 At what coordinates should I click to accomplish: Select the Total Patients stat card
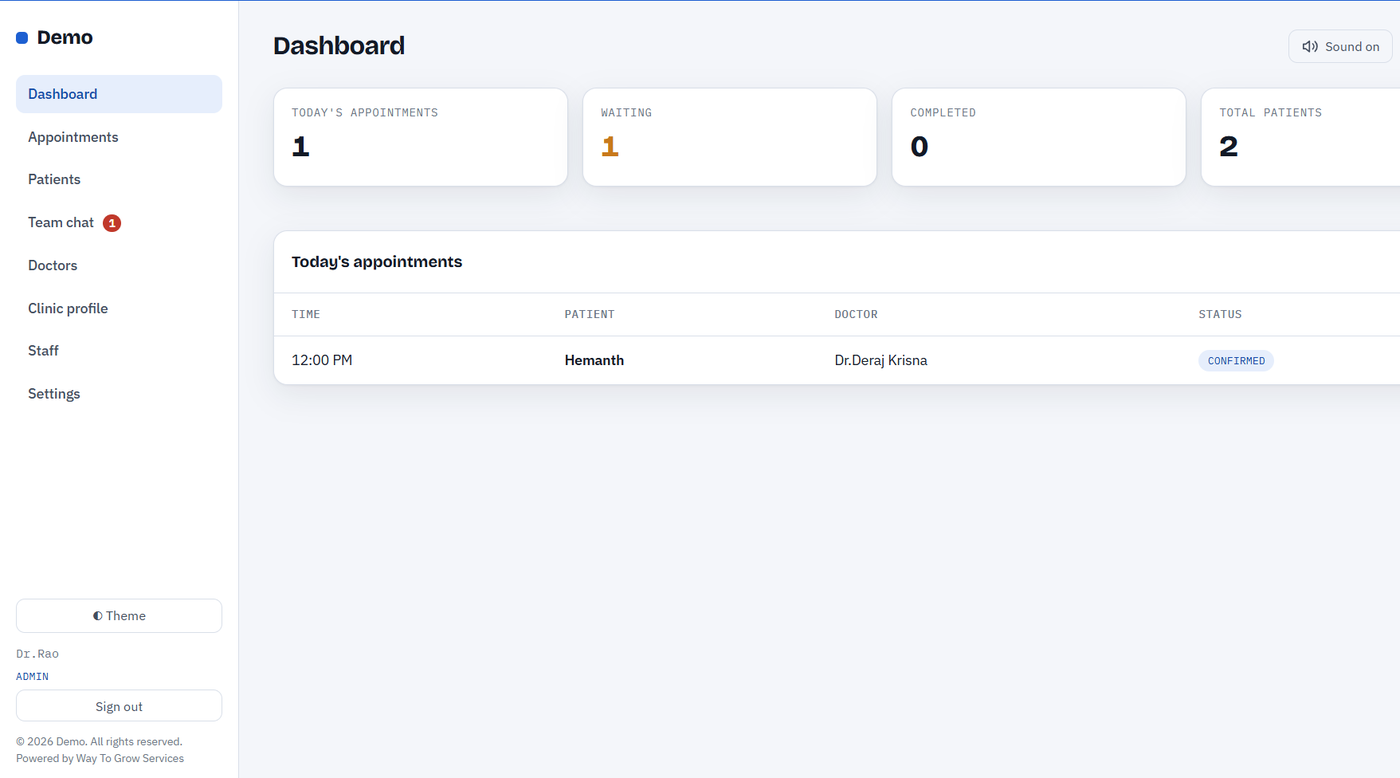pyautogui.click(x=1300, y=137)
